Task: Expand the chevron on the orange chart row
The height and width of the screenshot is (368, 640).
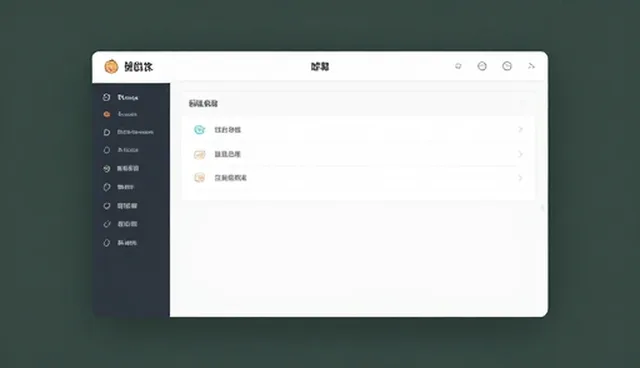Action: click(520, 154)
